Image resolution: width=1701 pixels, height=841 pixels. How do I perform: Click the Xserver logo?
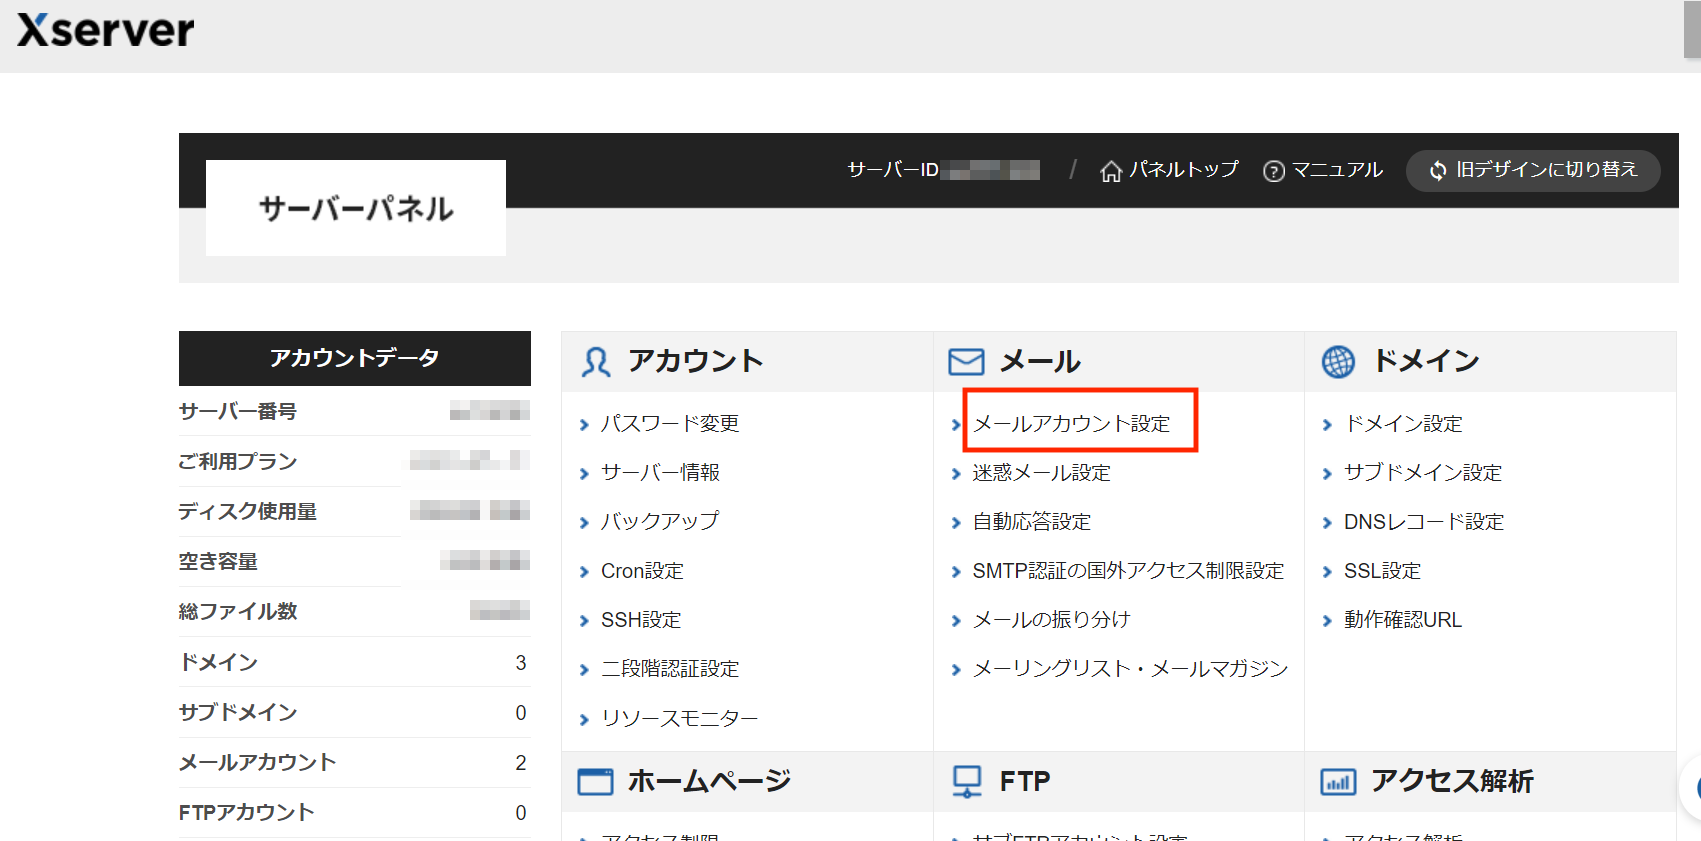point(106,31)
